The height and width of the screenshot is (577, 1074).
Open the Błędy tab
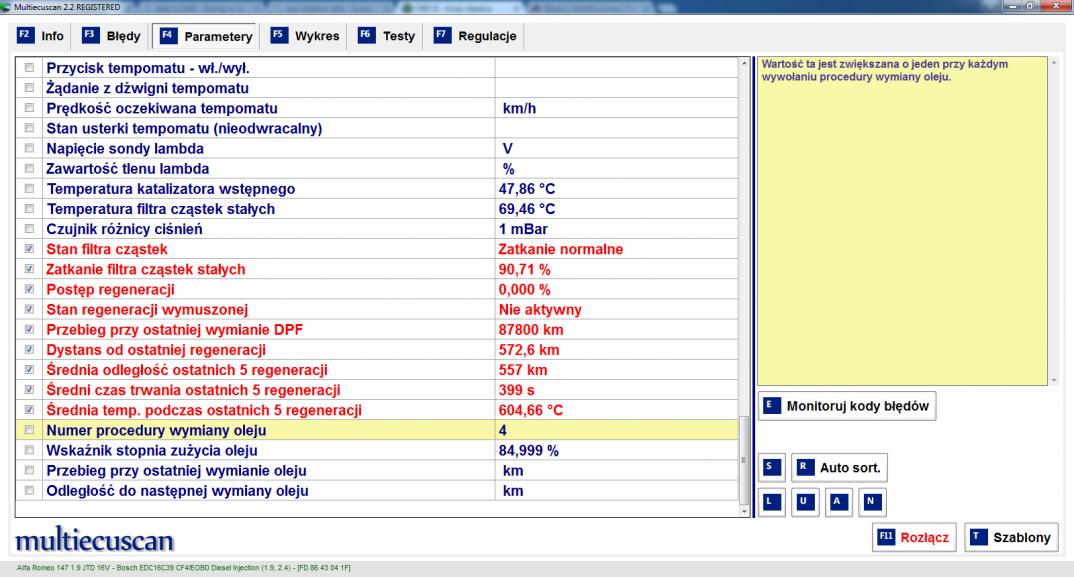tap(111, 36)
